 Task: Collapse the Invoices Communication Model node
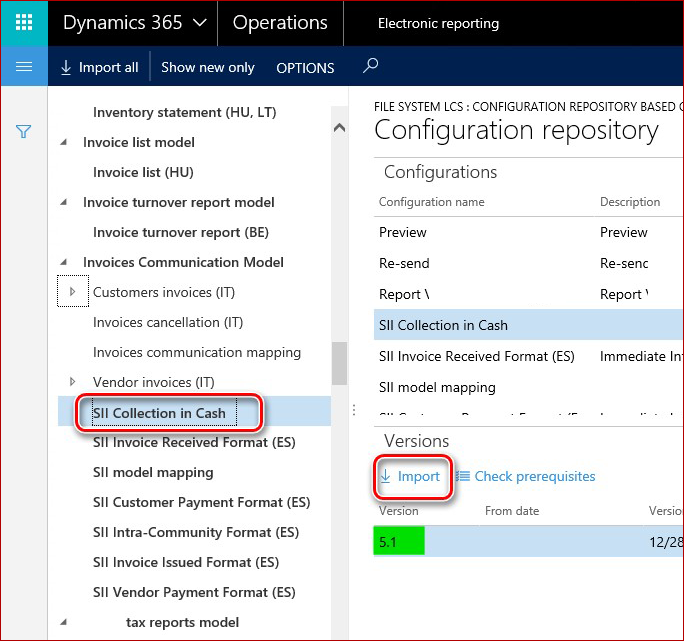click(x=64, y=262)
